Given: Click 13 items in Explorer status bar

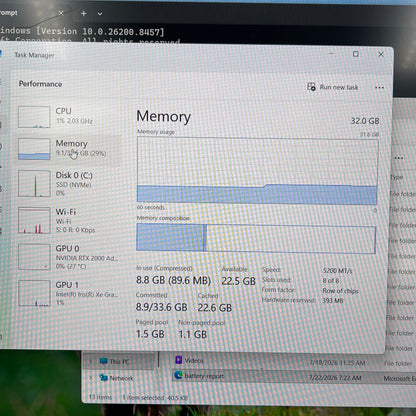Looking at the screenshot, I should (x=100, y=397).
